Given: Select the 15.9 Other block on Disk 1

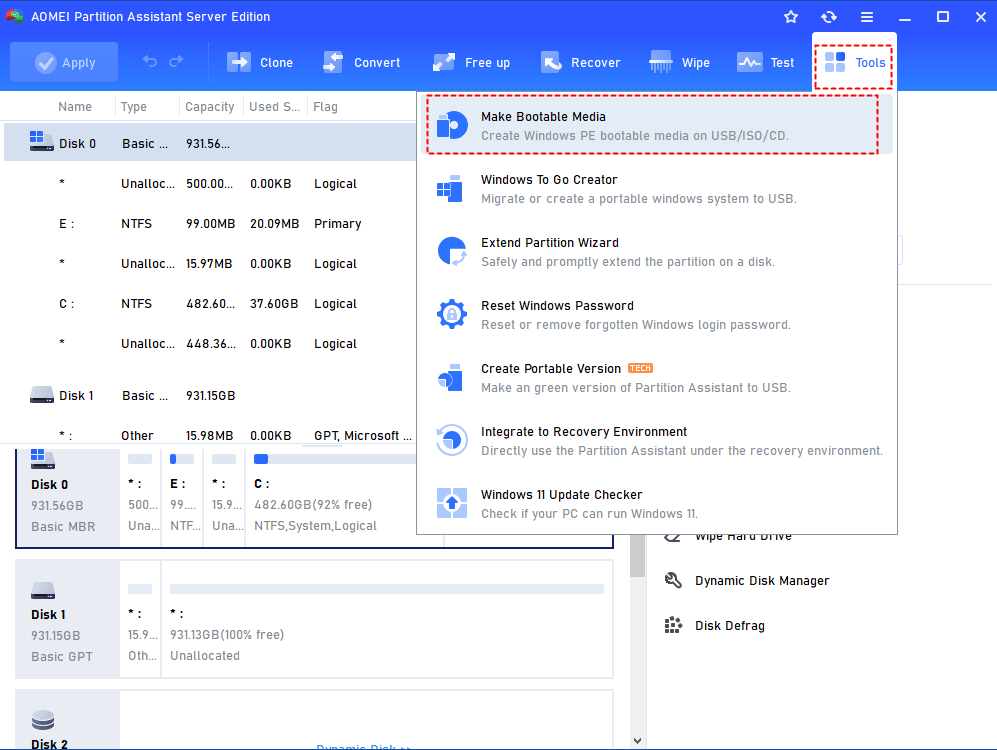Looking at the screenshot, I should [141, 619].
